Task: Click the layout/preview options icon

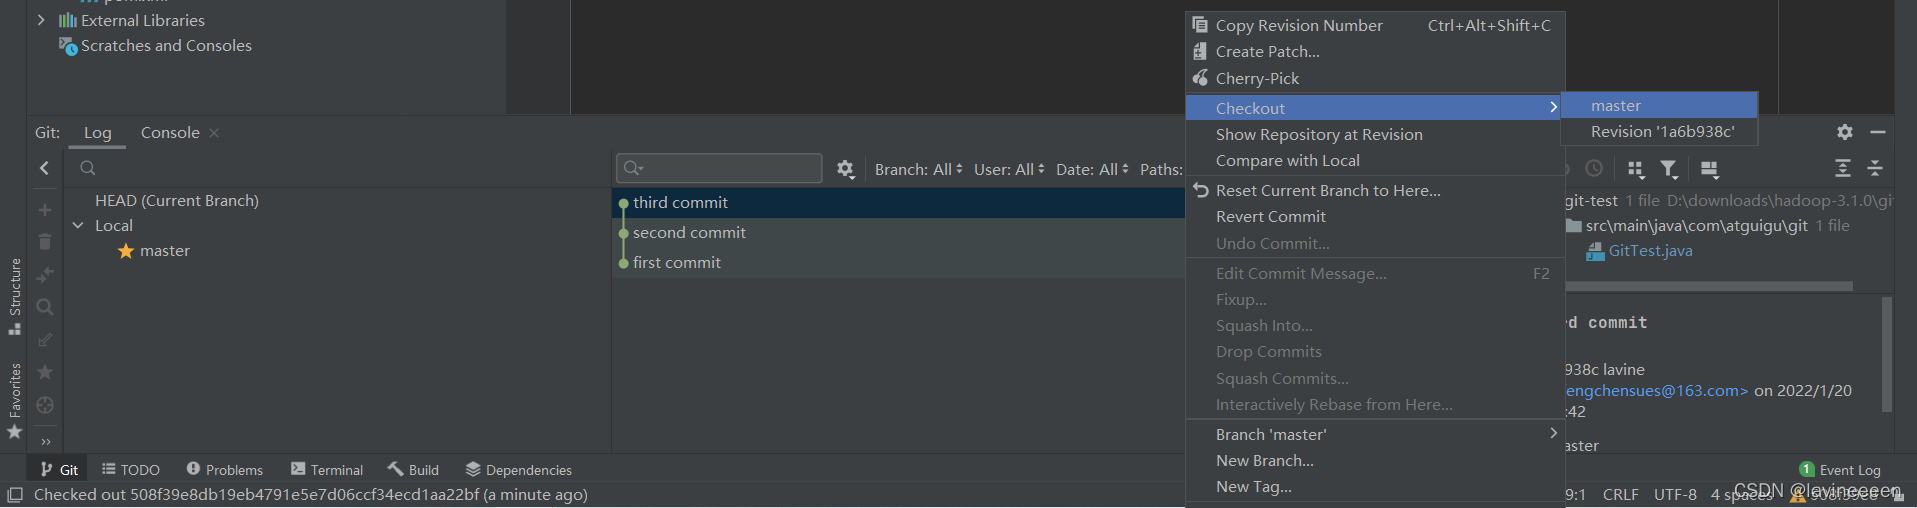Action: coord(1709,169)
